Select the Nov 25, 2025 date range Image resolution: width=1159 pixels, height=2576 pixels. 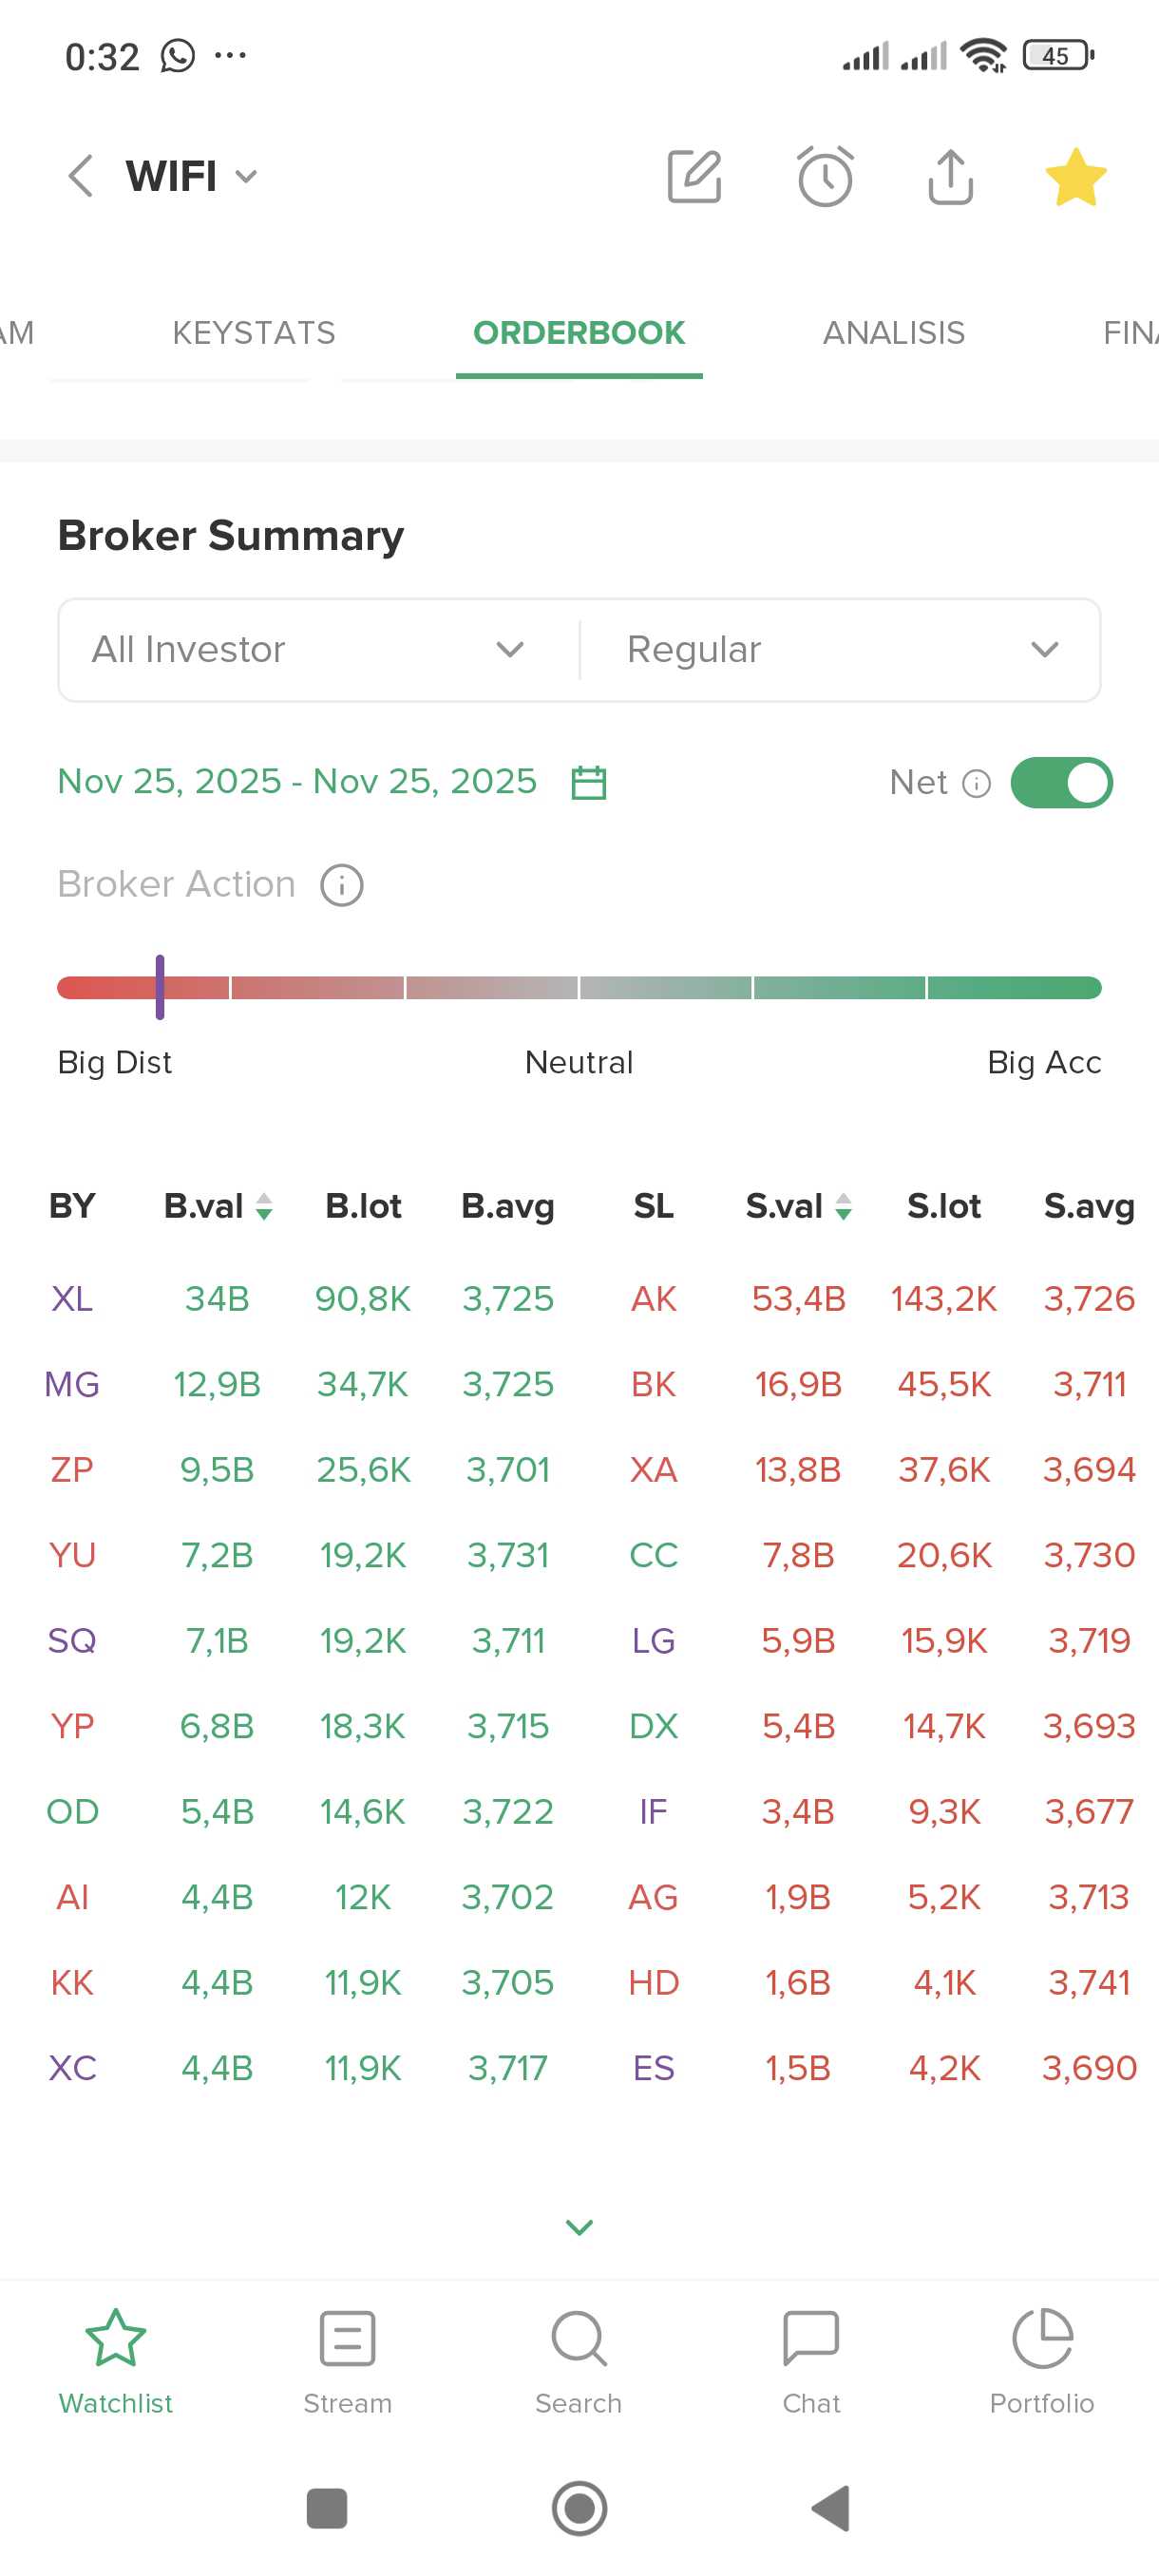click(x=297, y=782)
